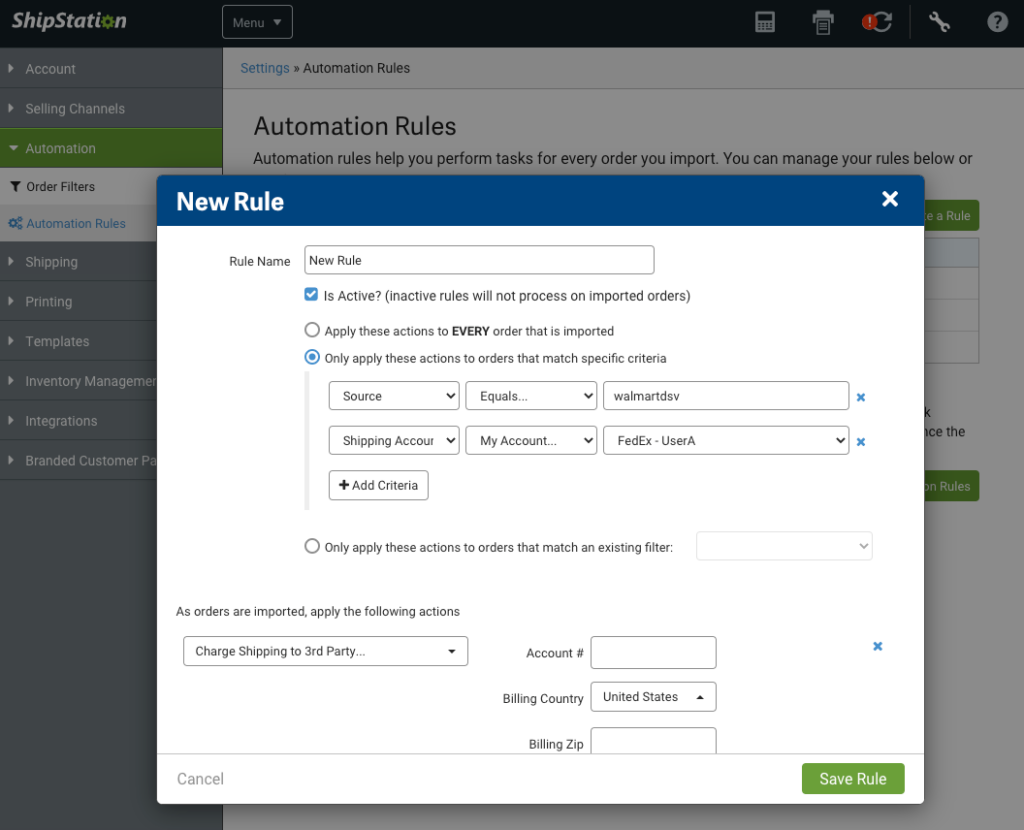This screenshot has height=830, width=1024.
Task: Click the Automation Rules gears icon
Action: tap(15, 223)
